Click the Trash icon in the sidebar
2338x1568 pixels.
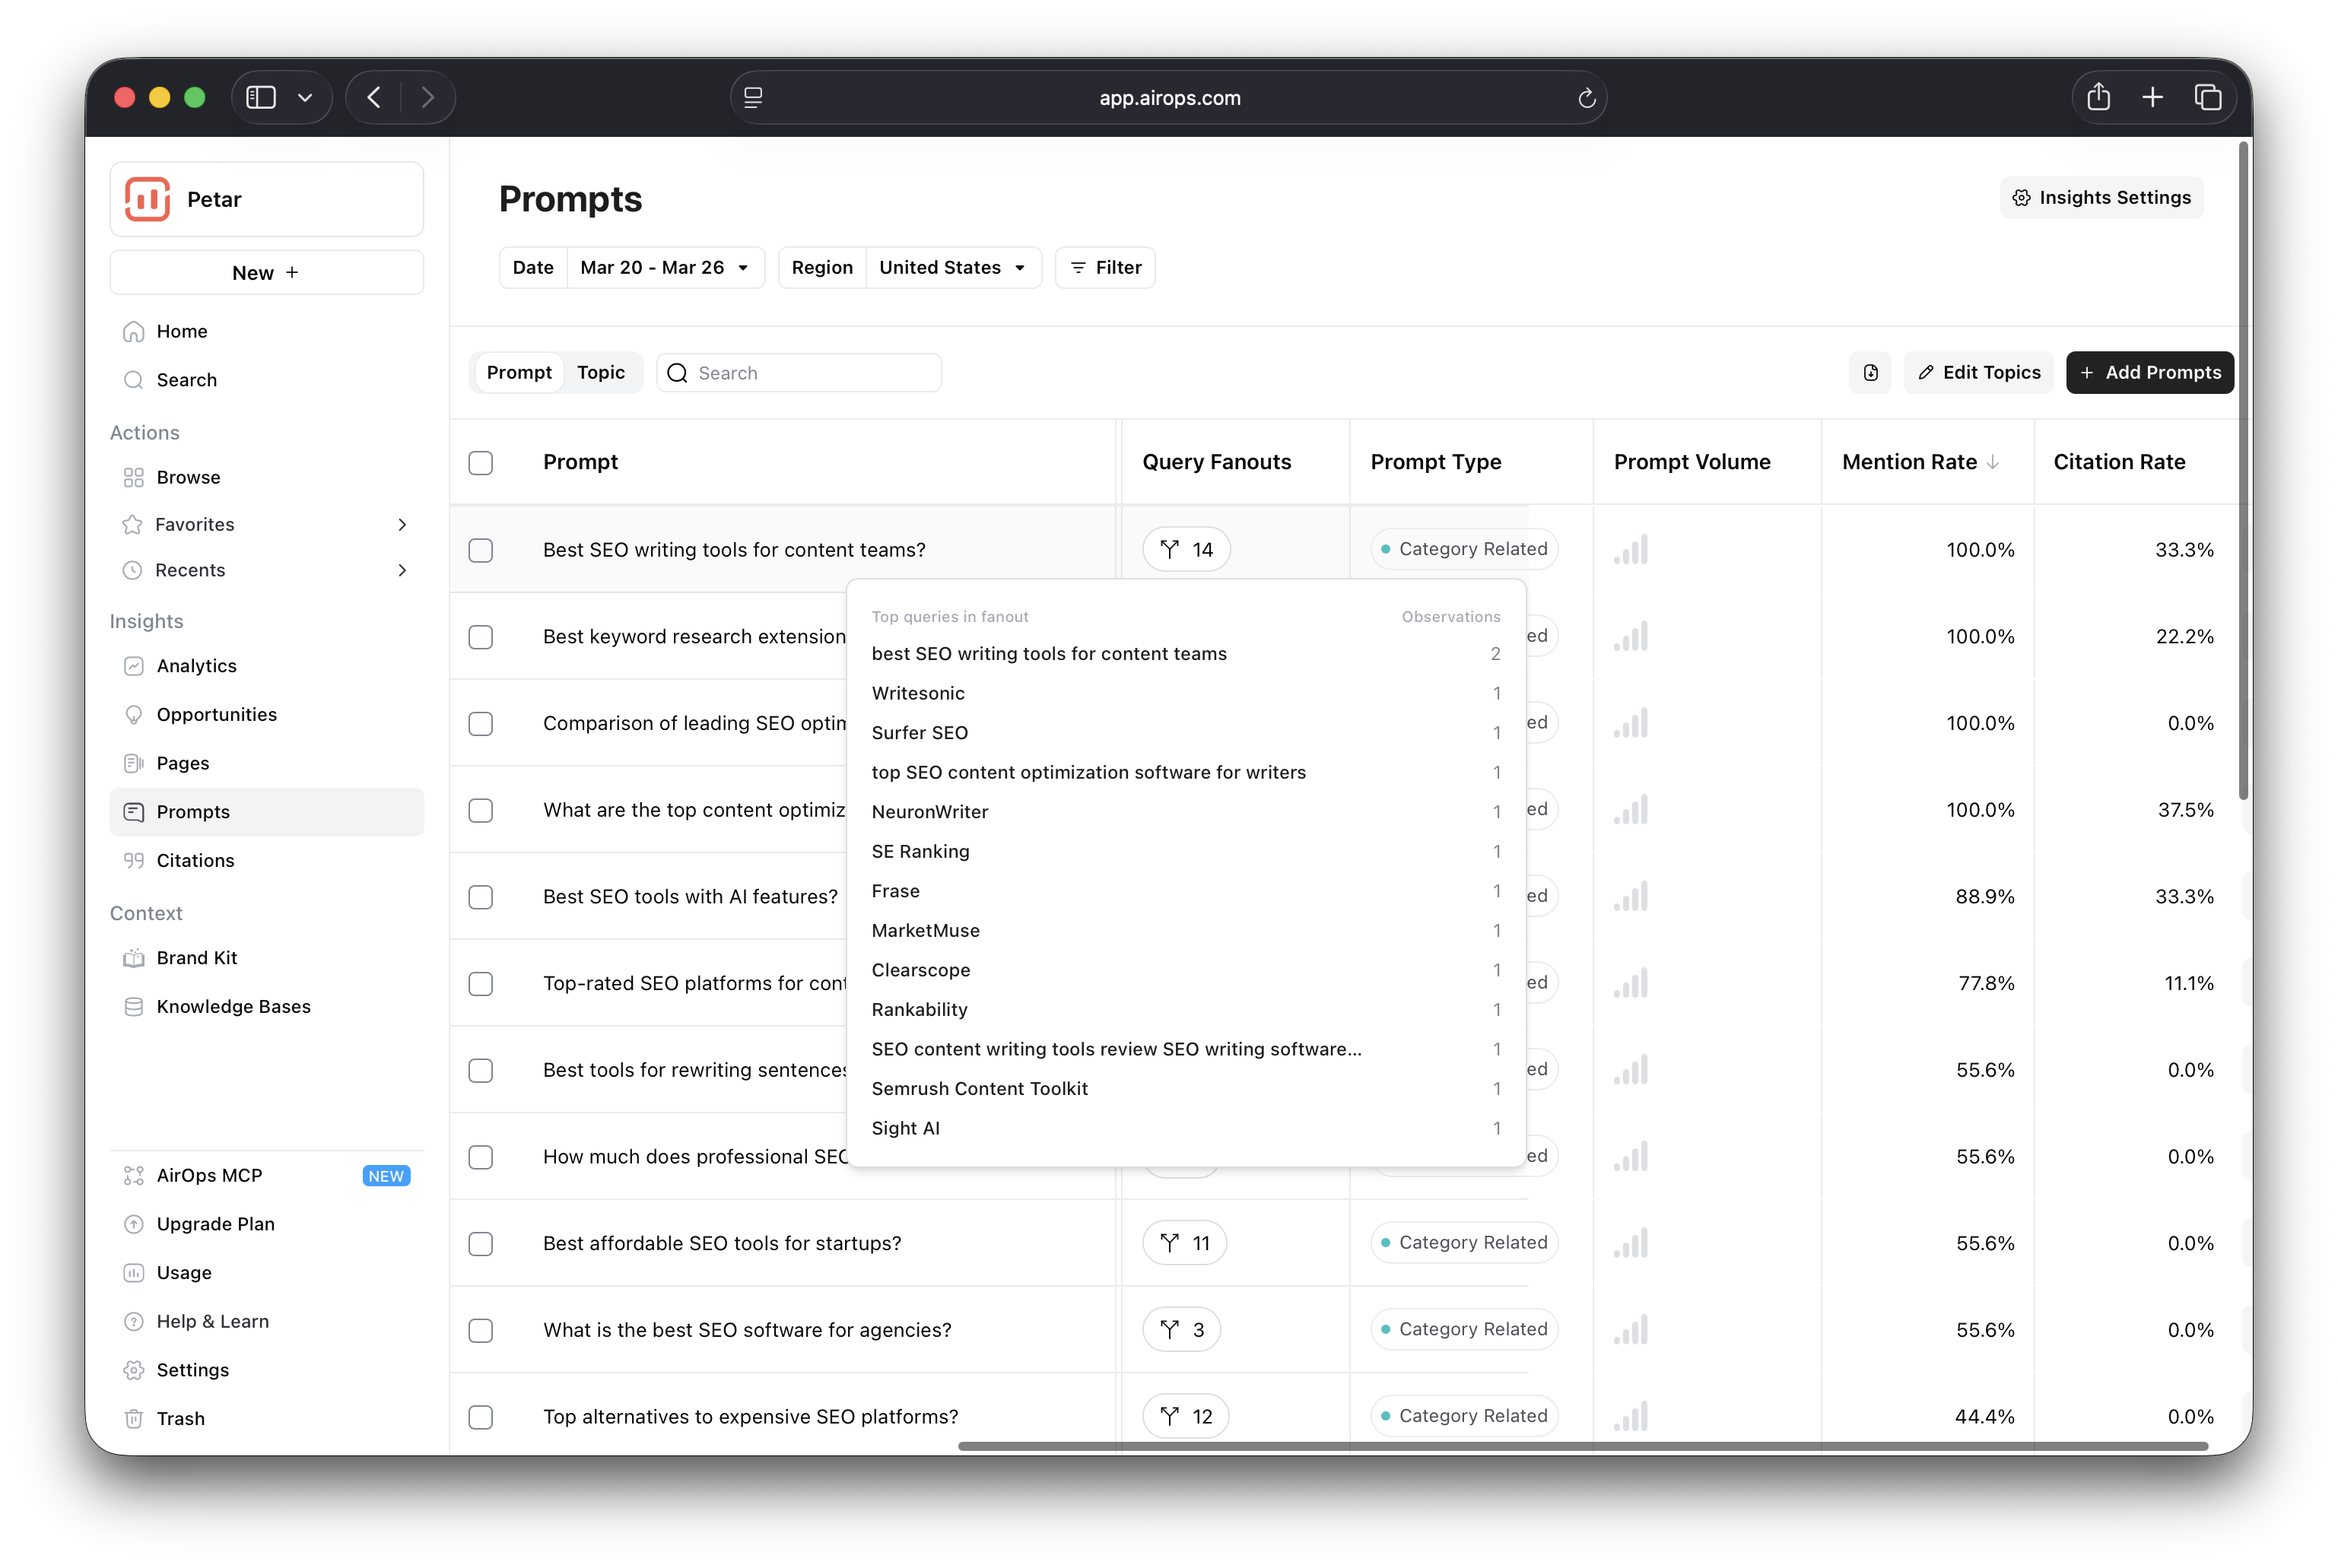click(x=133, y=1418)
